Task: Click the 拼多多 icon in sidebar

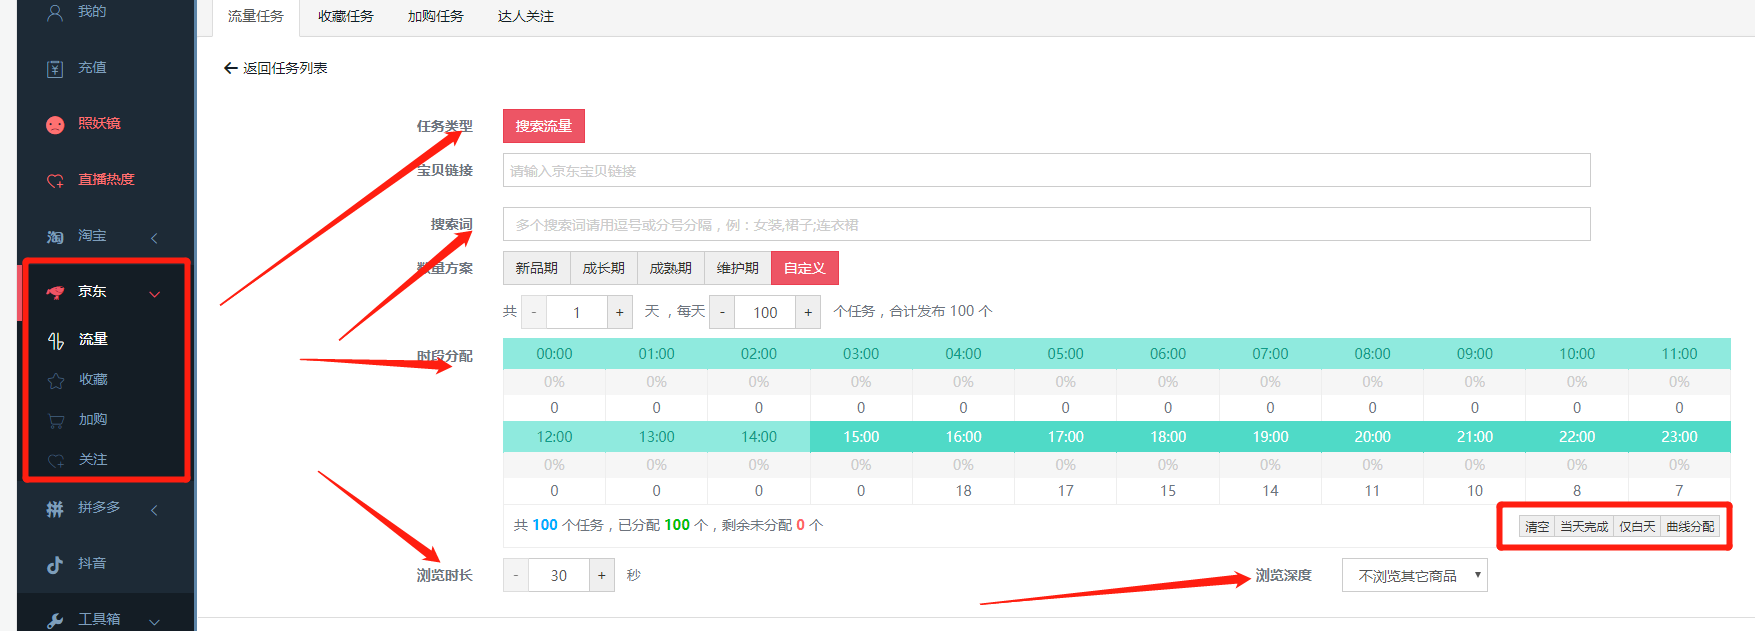Action: pyautogui.click(x=55, y=509)
